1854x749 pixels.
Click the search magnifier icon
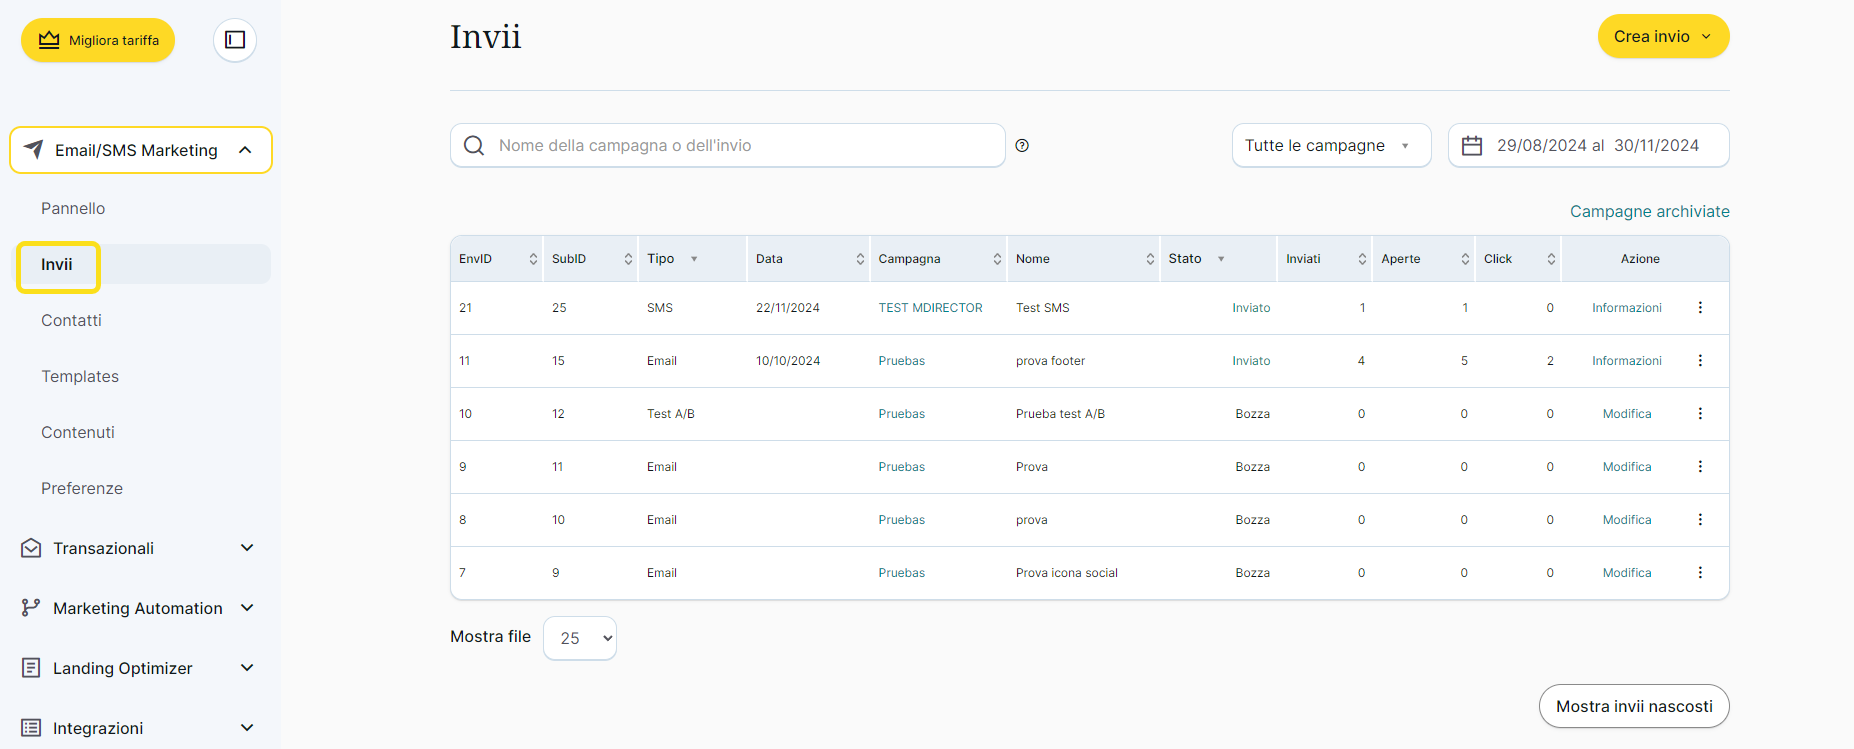pyautogui.click(x=474, y=146)
